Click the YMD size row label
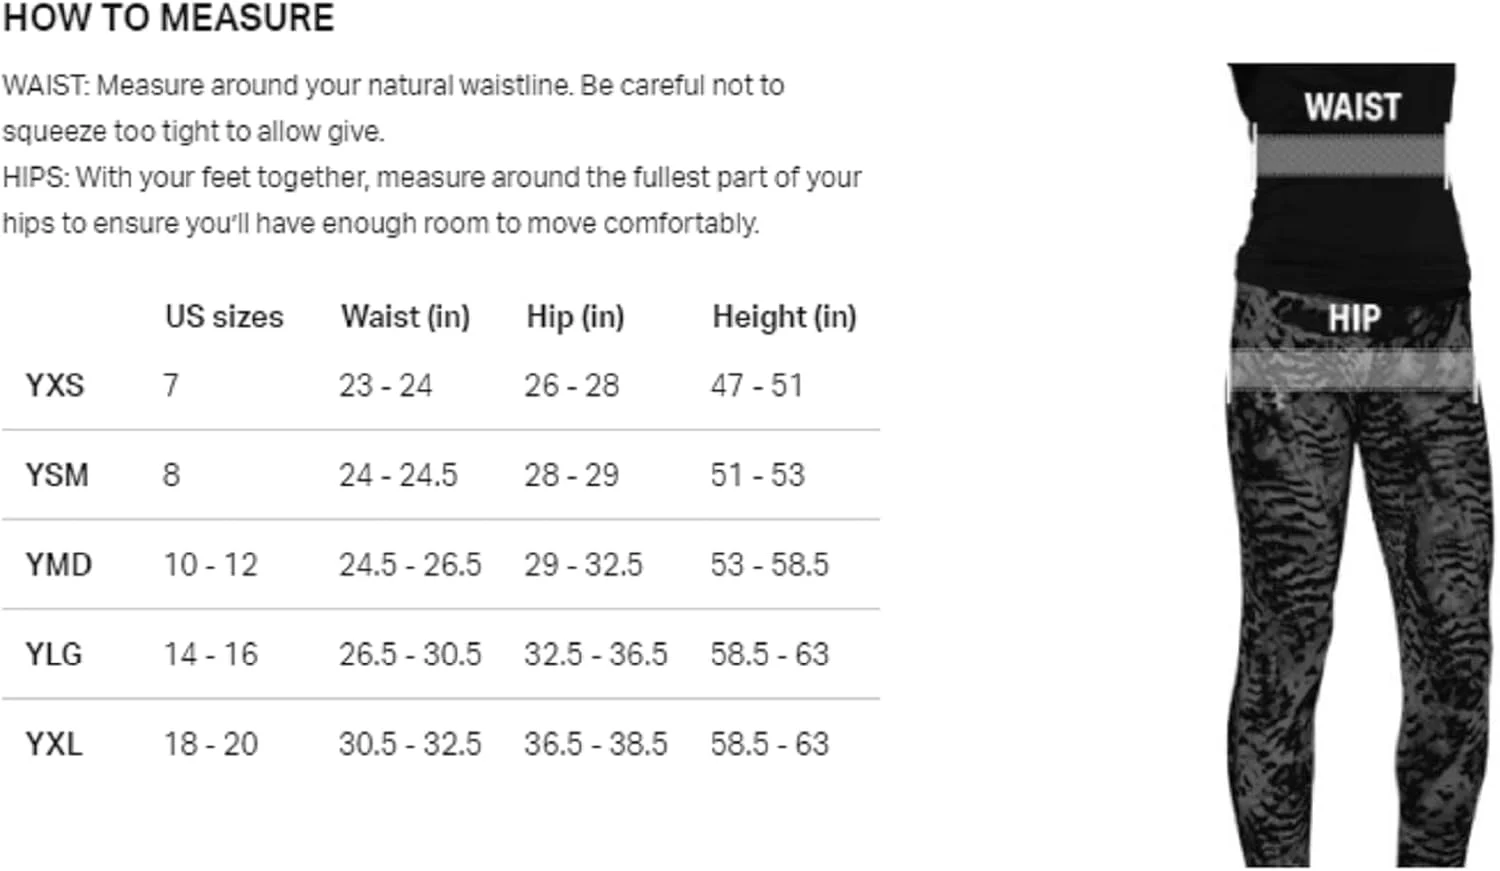Screen dimensions: 1500x871 [x=59, y=565]
